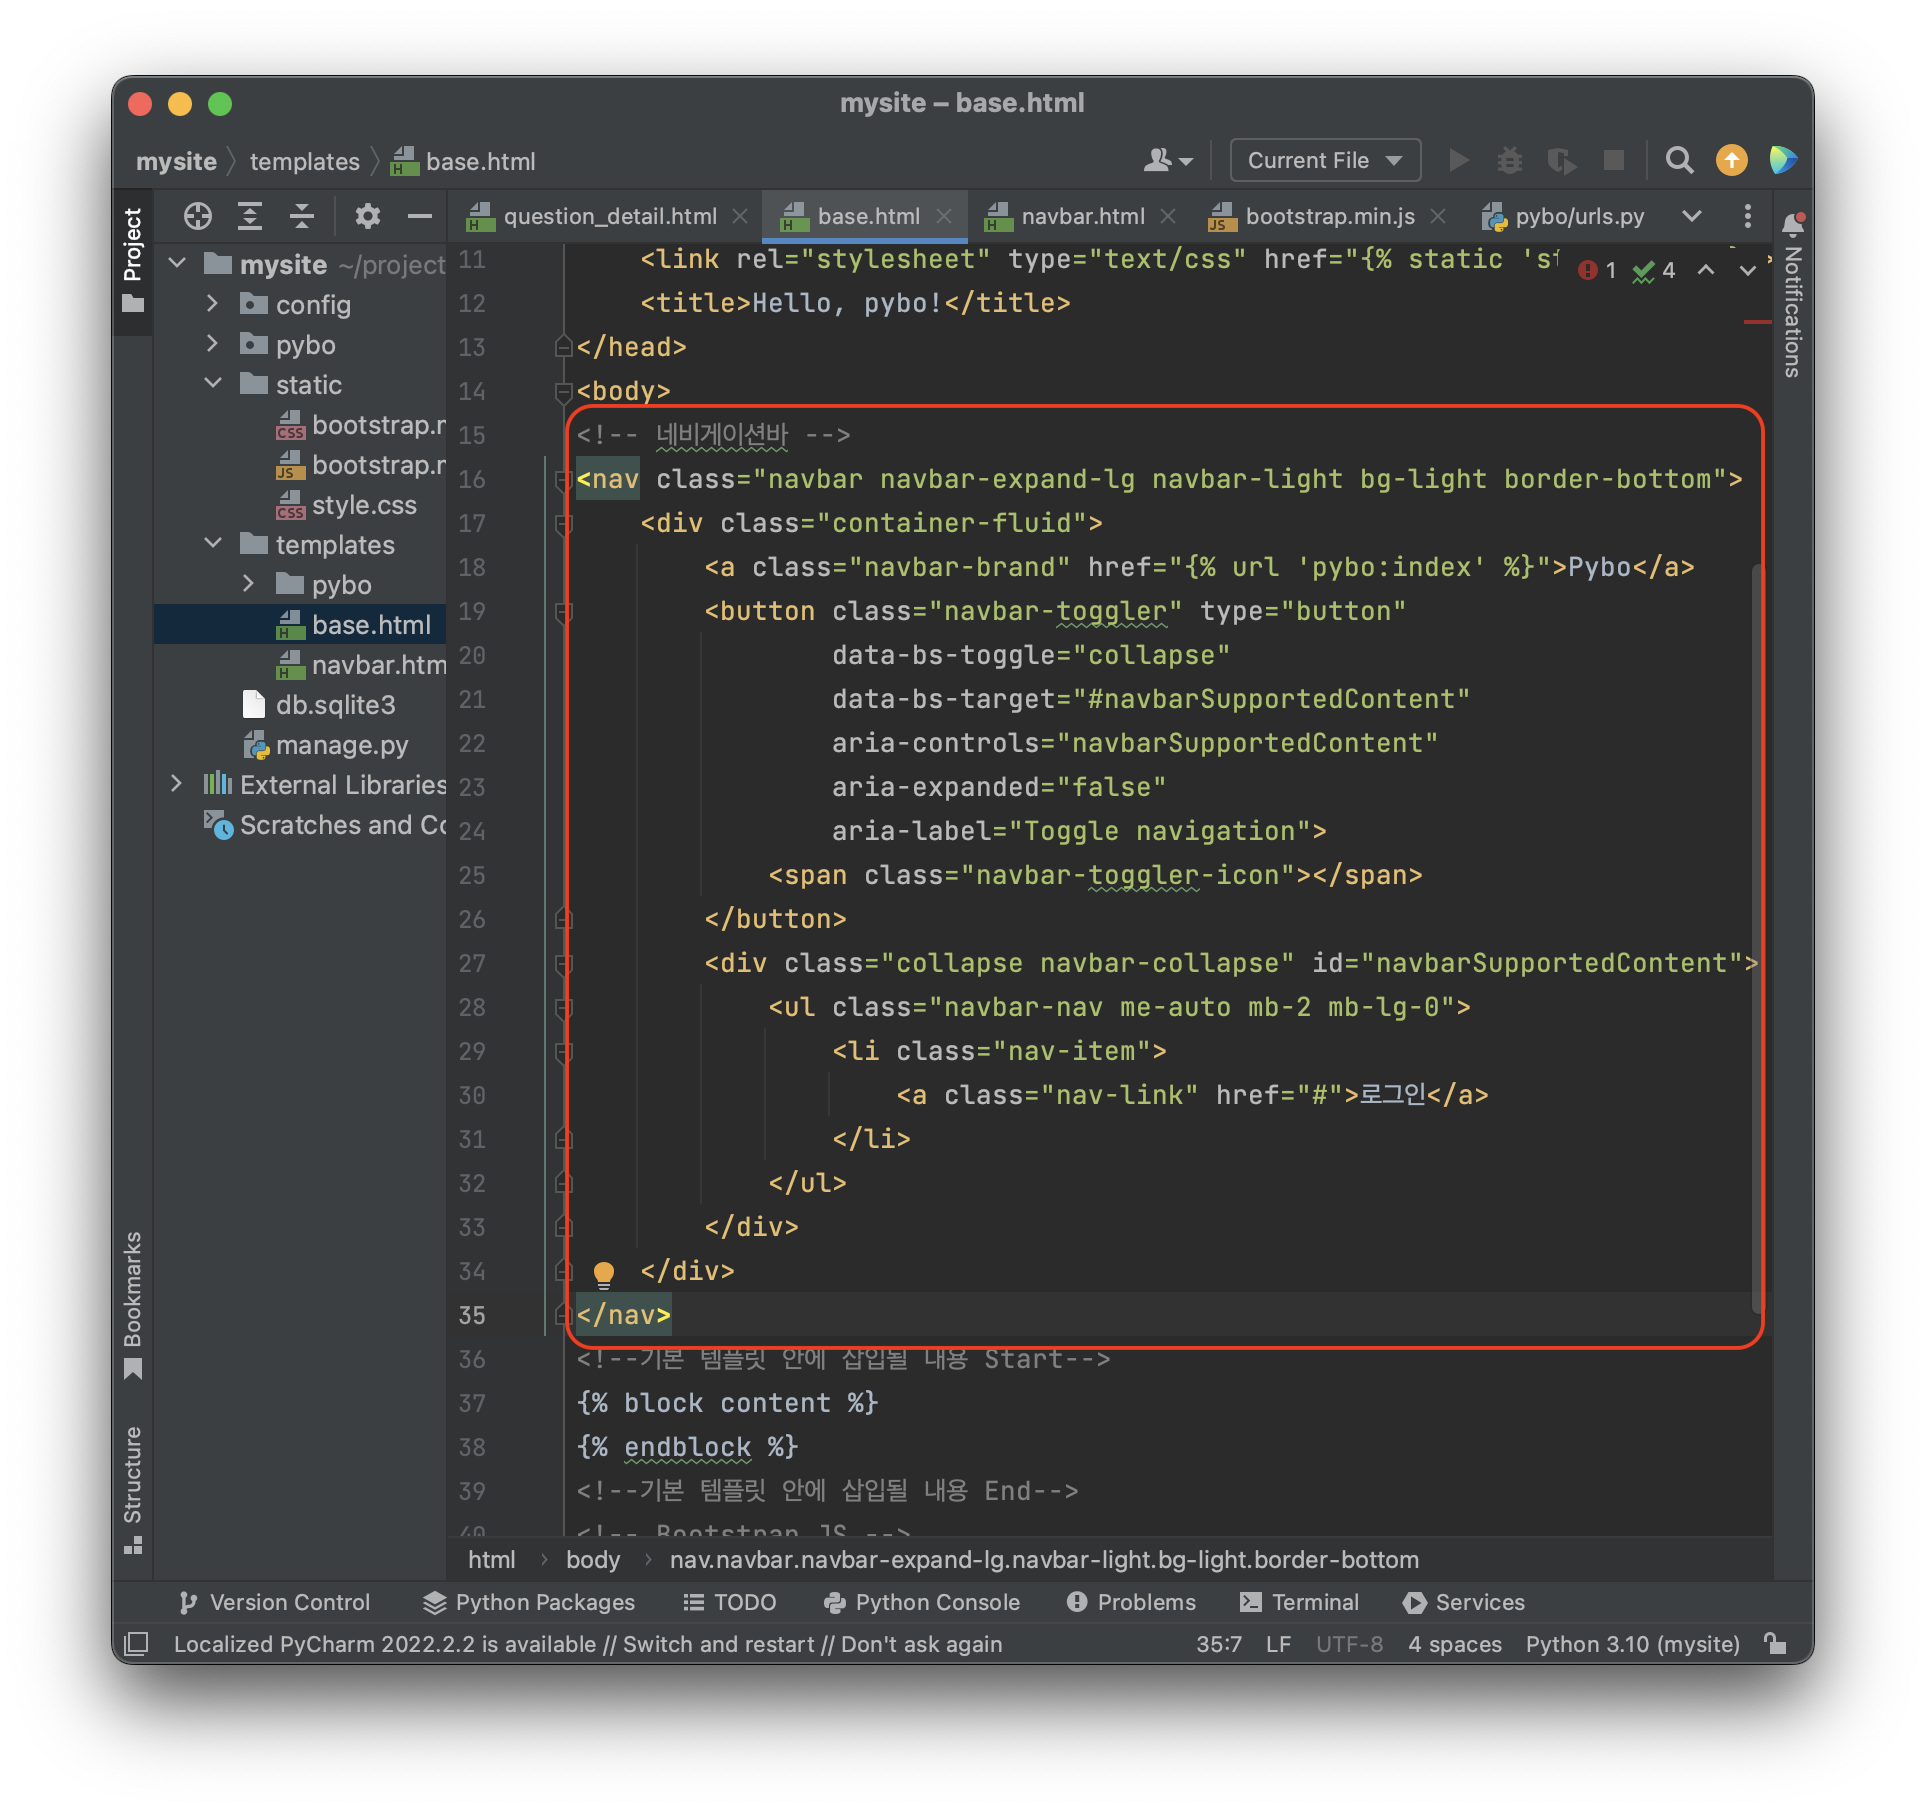Toggle the Bookmarks tool window
Screen dimensions: 1926x1812
click(132, 1304)
